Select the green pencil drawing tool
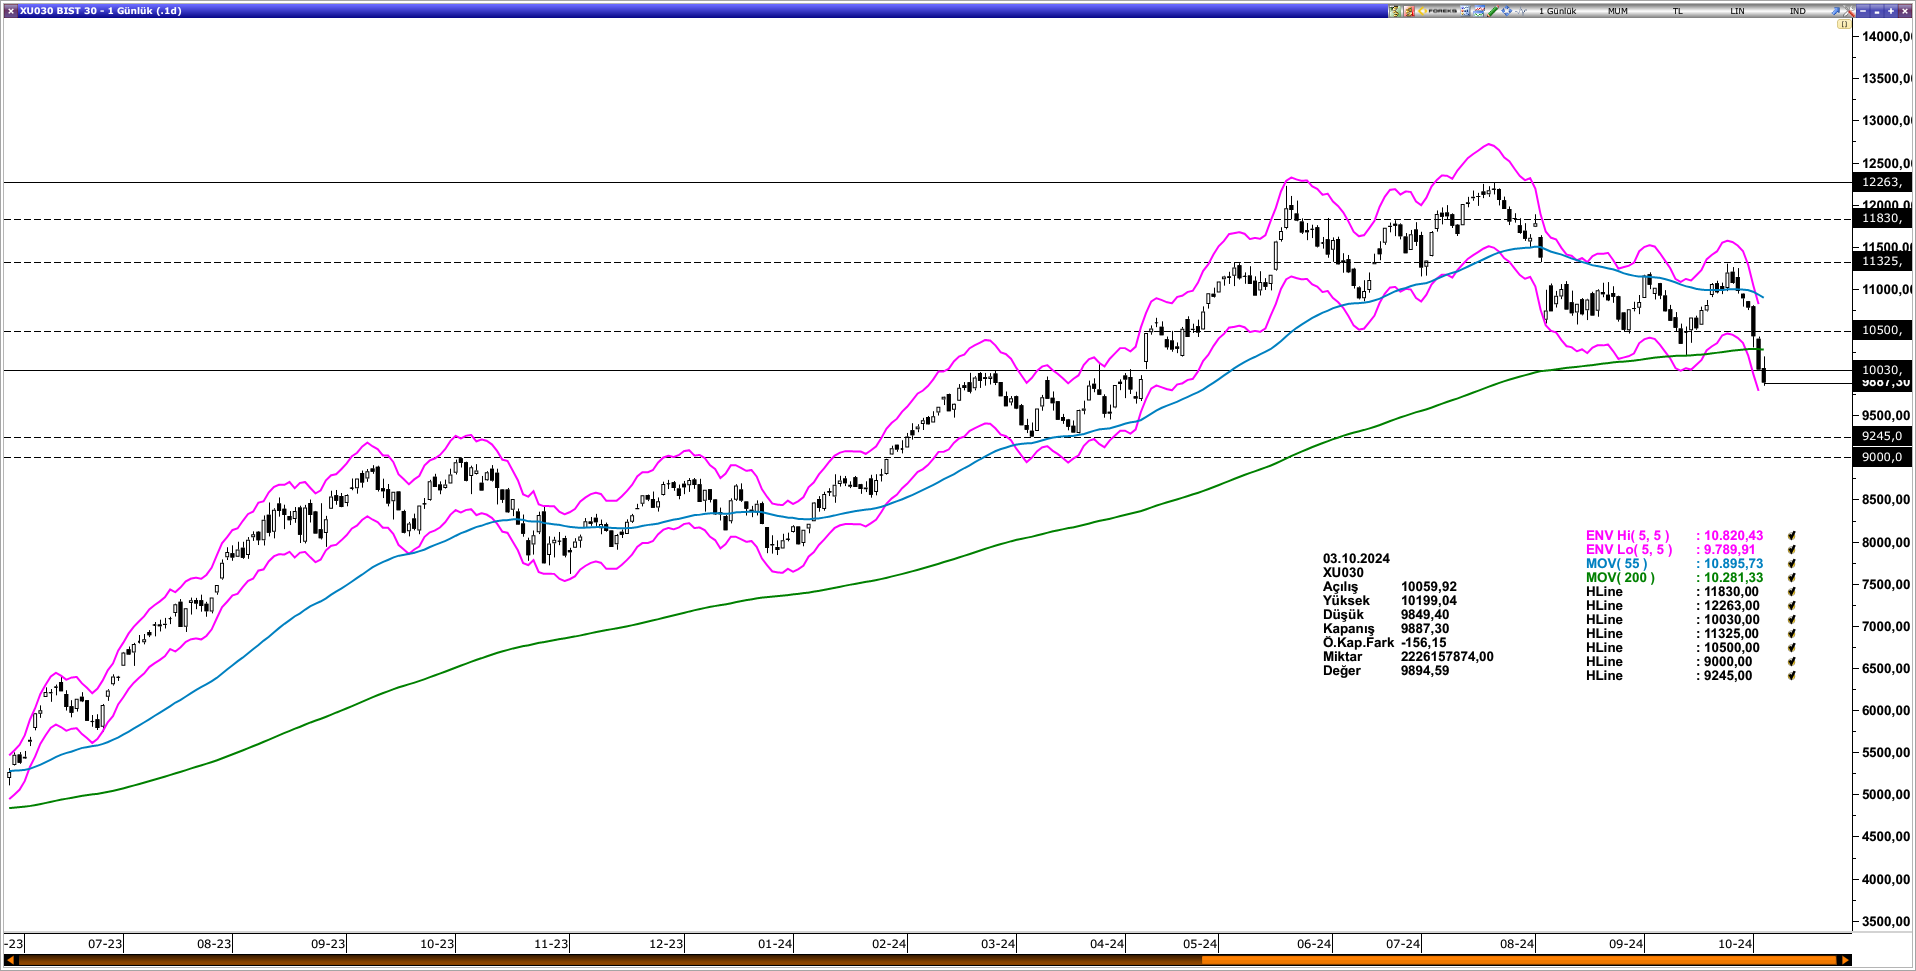Image resolution: width=1916 pixels, height=971 pixels. pyautogui.click(x=1493, y=11)
